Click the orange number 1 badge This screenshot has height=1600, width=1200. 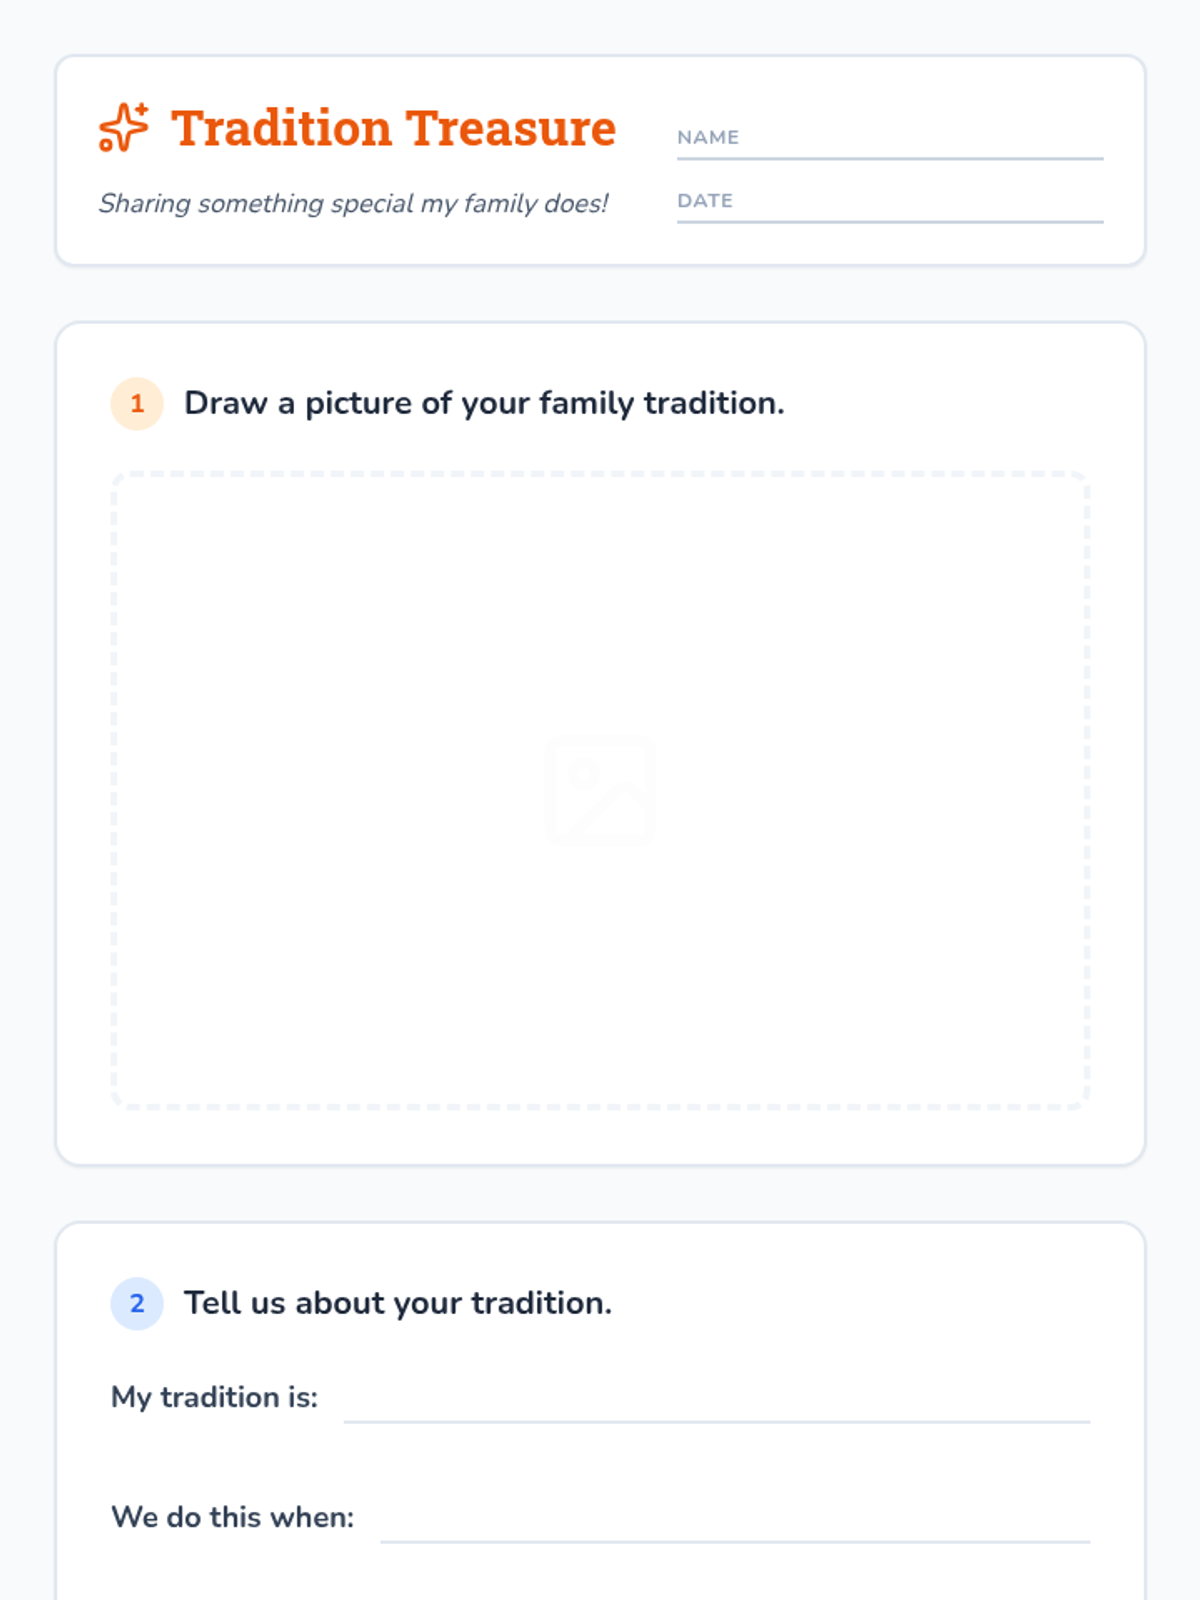(137, 404)
